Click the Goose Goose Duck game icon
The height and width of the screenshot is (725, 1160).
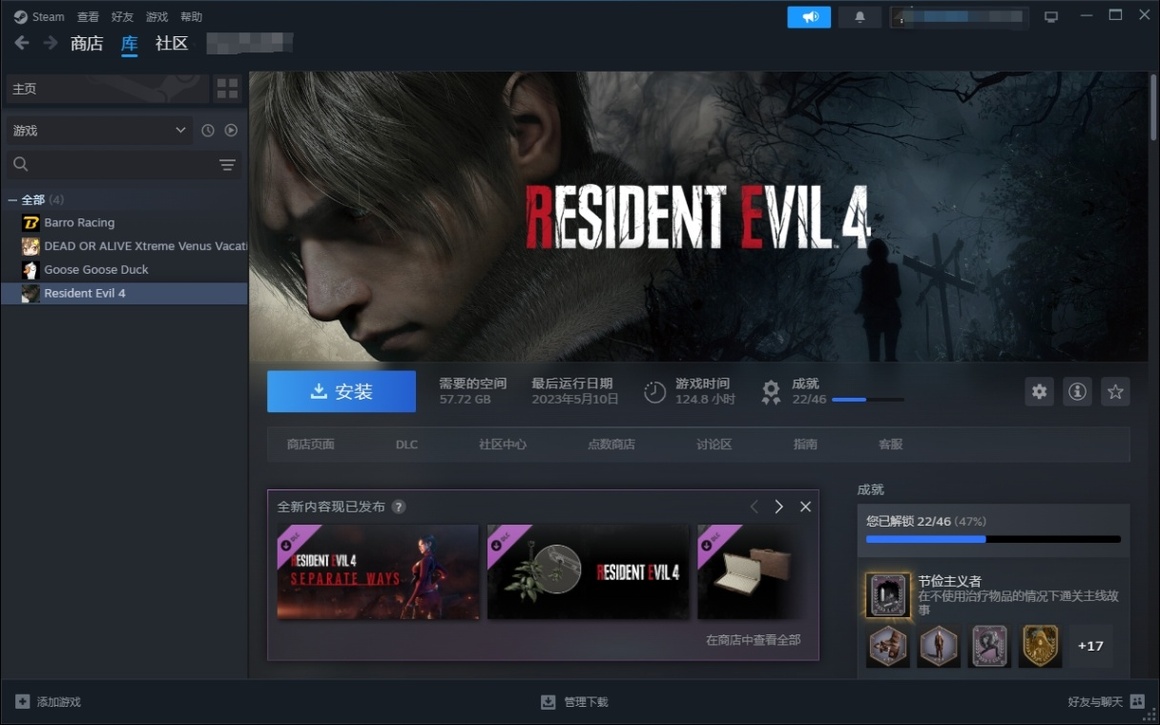30,270
